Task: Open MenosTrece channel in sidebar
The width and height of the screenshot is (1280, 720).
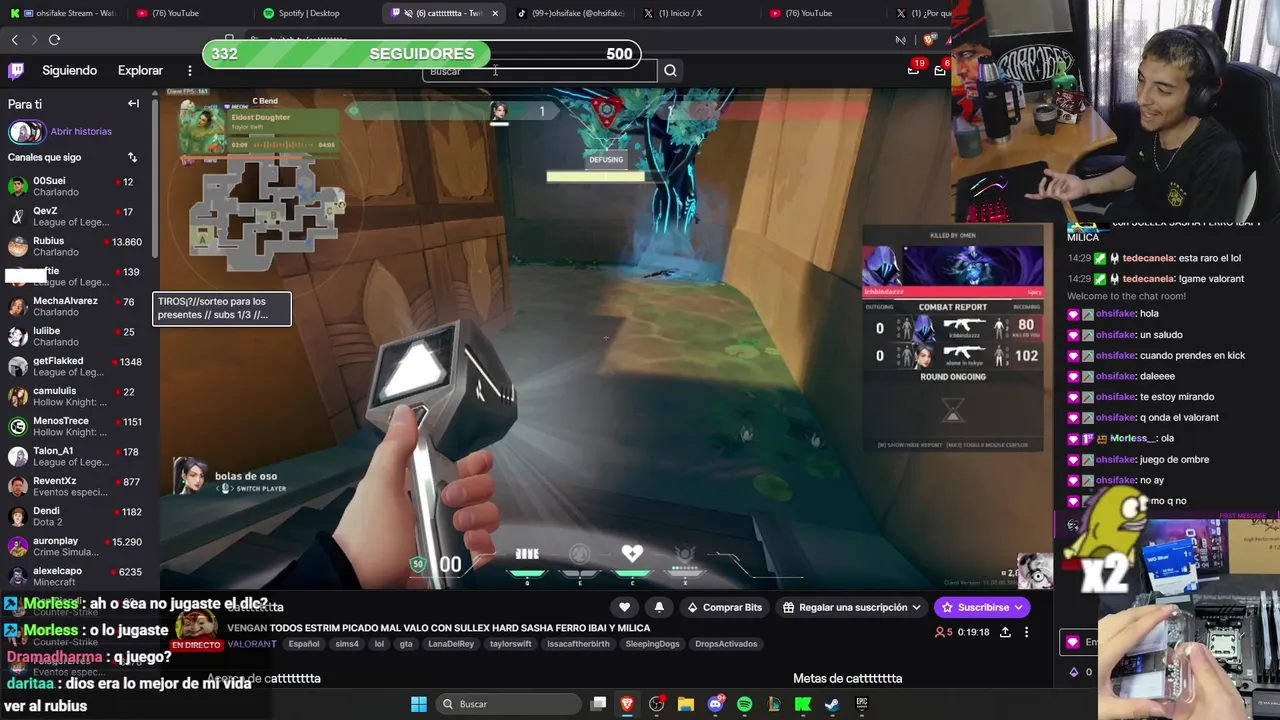Action: click(75, 426)
